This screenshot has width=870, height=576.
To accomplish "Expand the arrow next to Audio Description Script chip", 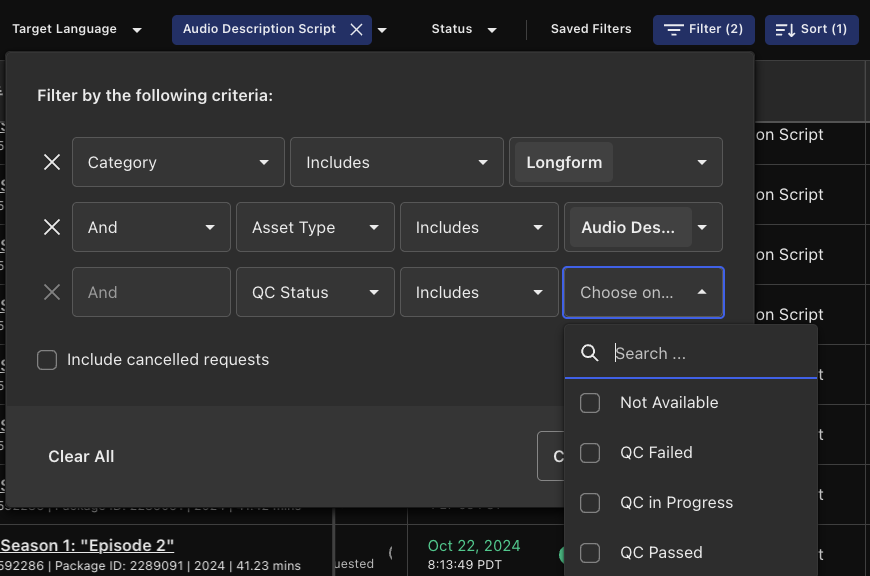I will point(382,30).
